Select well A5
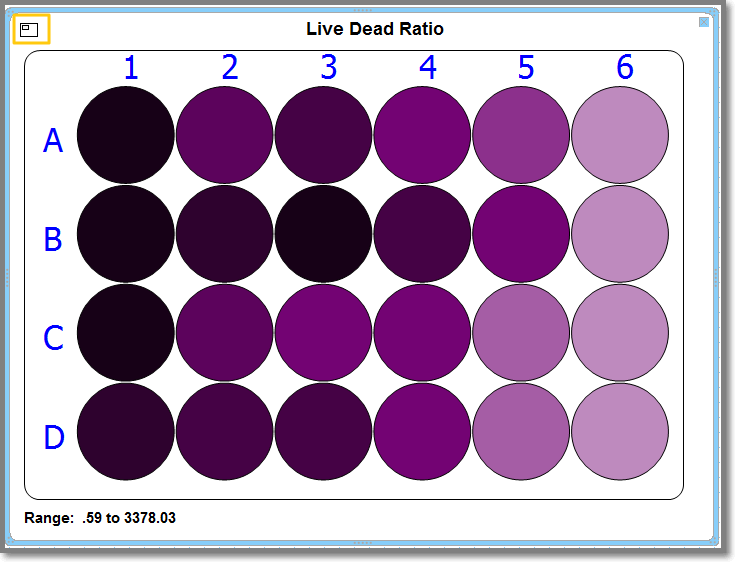The height and width of the screenshot is (562, 735). click(x=521, y=135)
